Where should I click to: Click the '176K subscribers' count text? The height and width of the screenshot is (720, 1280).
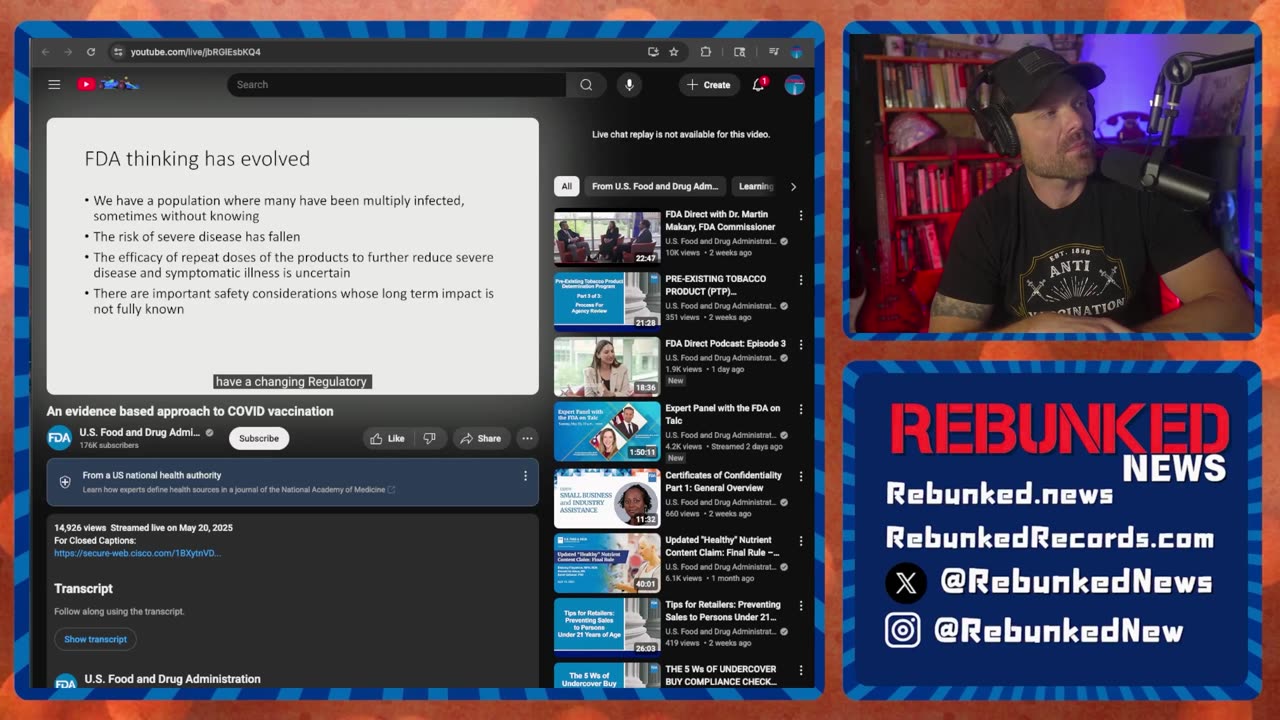pos(109,445)
